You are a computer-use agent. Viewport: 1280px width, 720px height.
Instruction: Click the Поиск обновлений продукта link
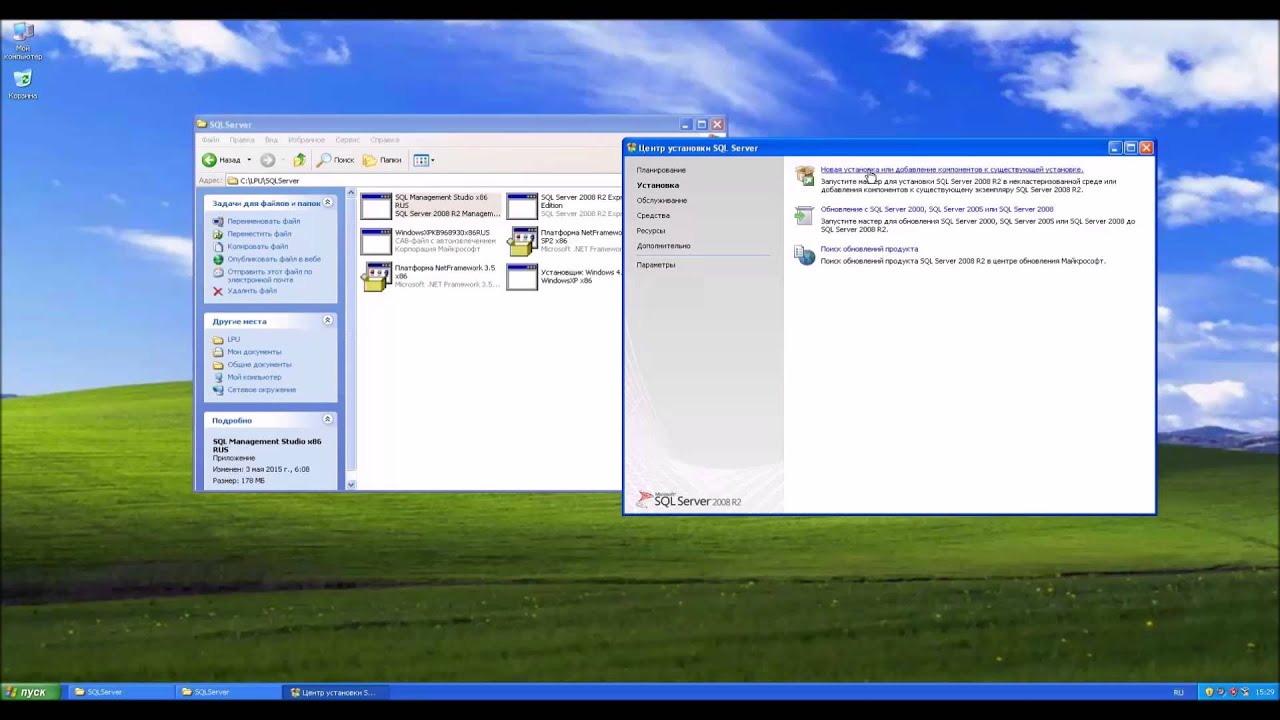click(x=869, y=249)
